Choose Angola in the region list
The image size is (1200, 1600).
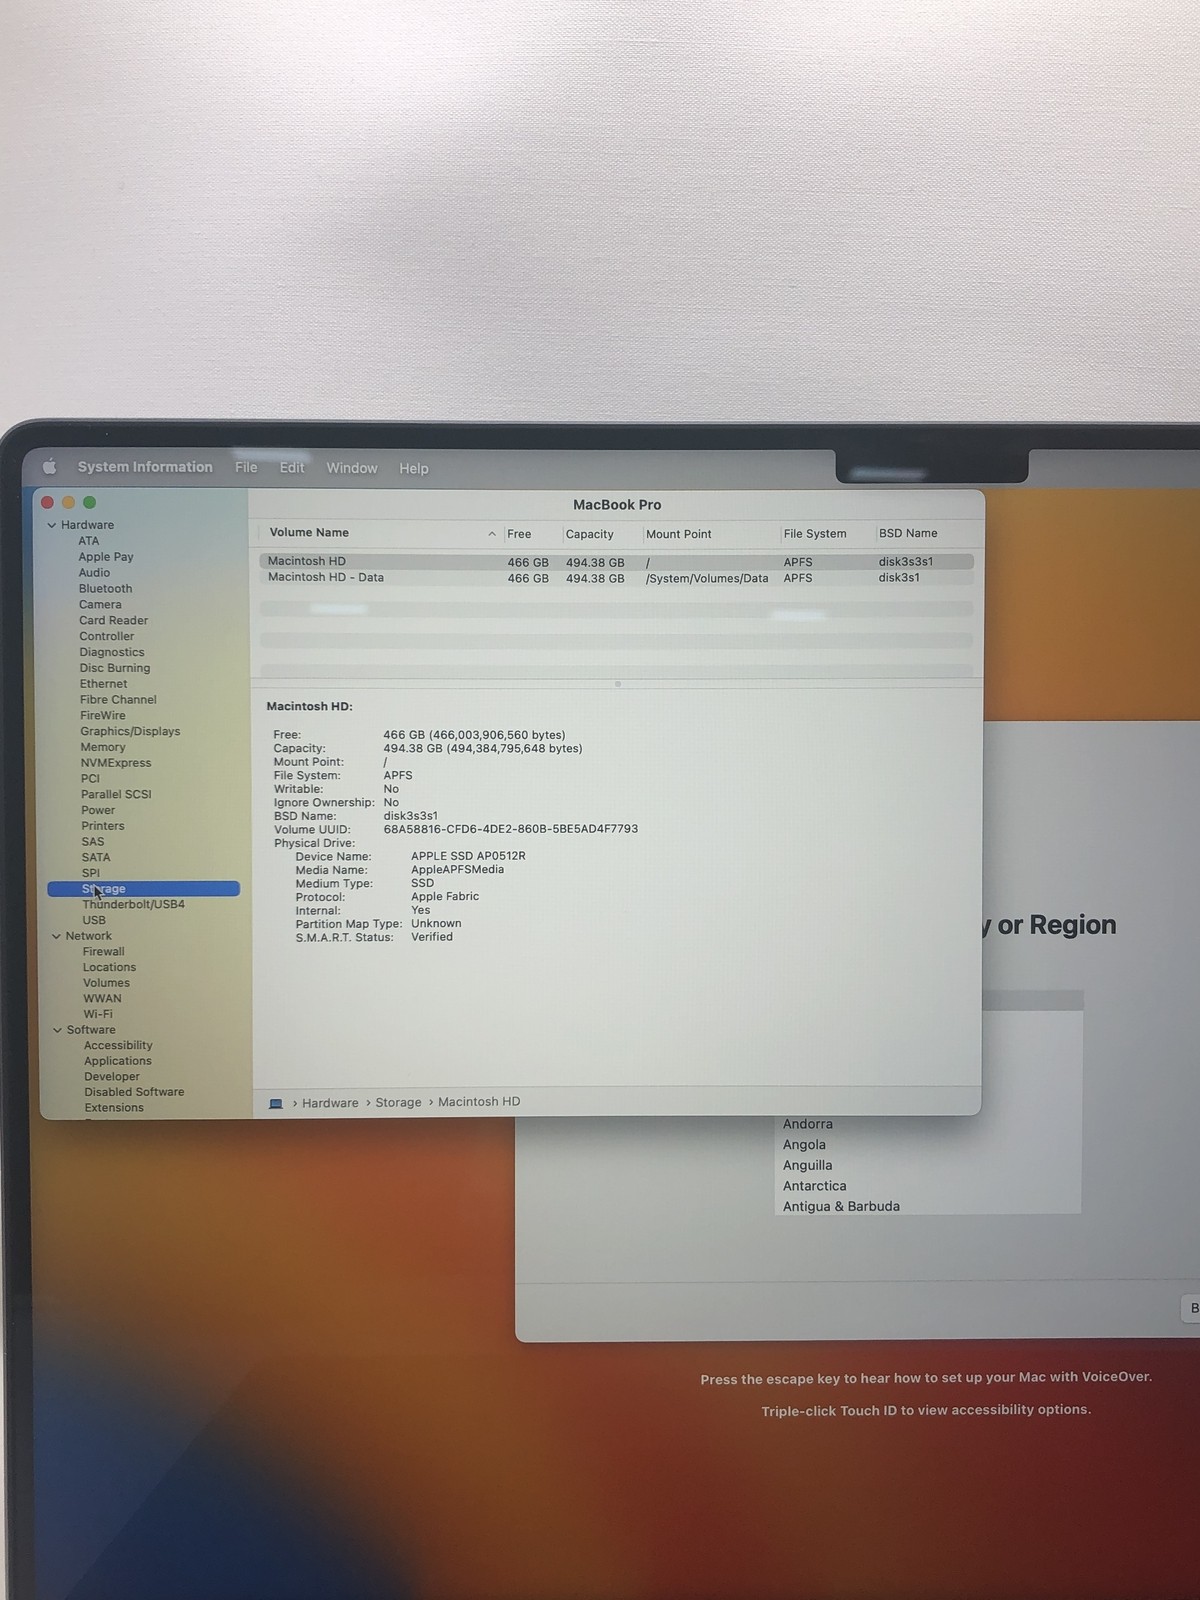(804, 1145)
